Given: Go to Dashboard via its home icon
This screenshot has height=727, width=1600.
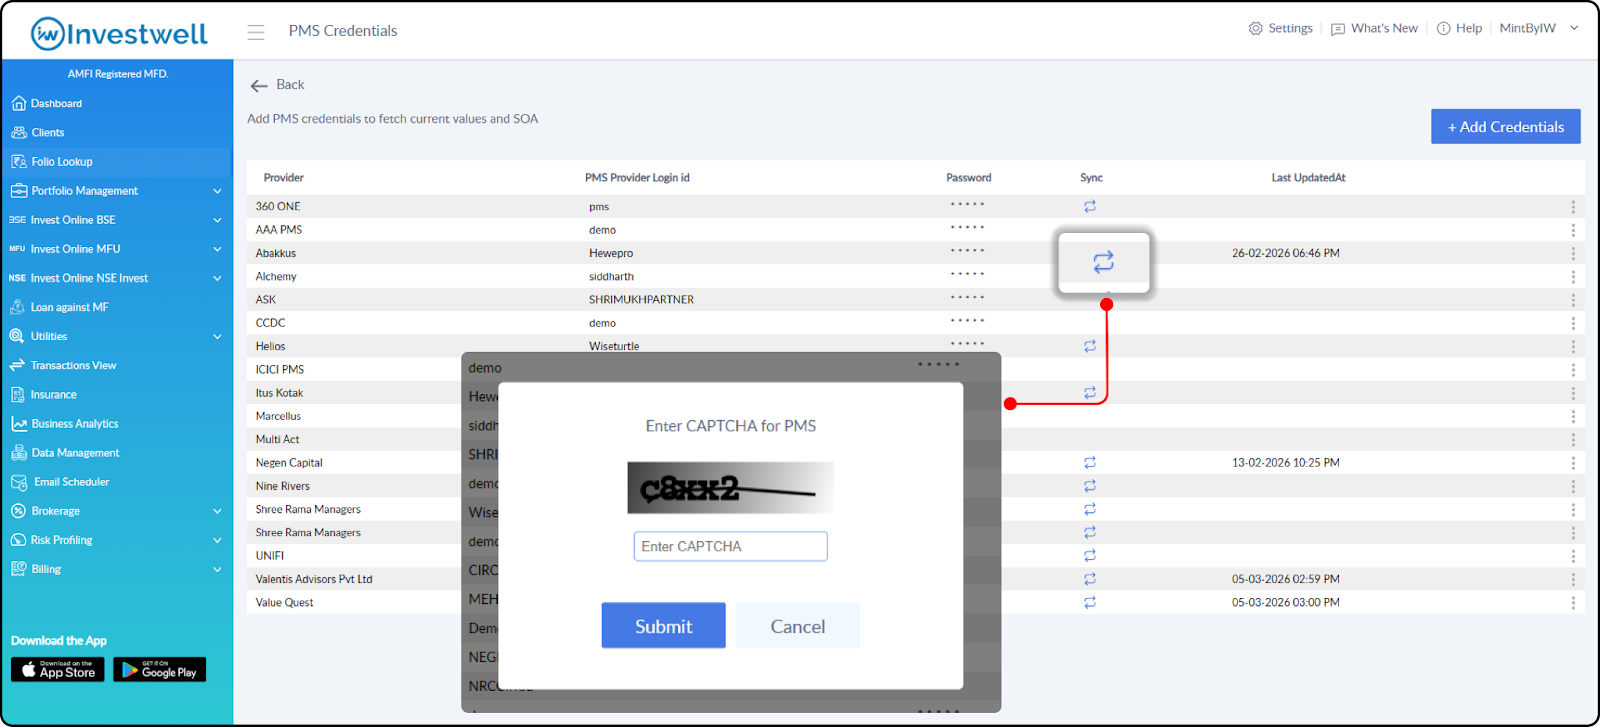Looking at the screenshot, I should pos(18,103).
